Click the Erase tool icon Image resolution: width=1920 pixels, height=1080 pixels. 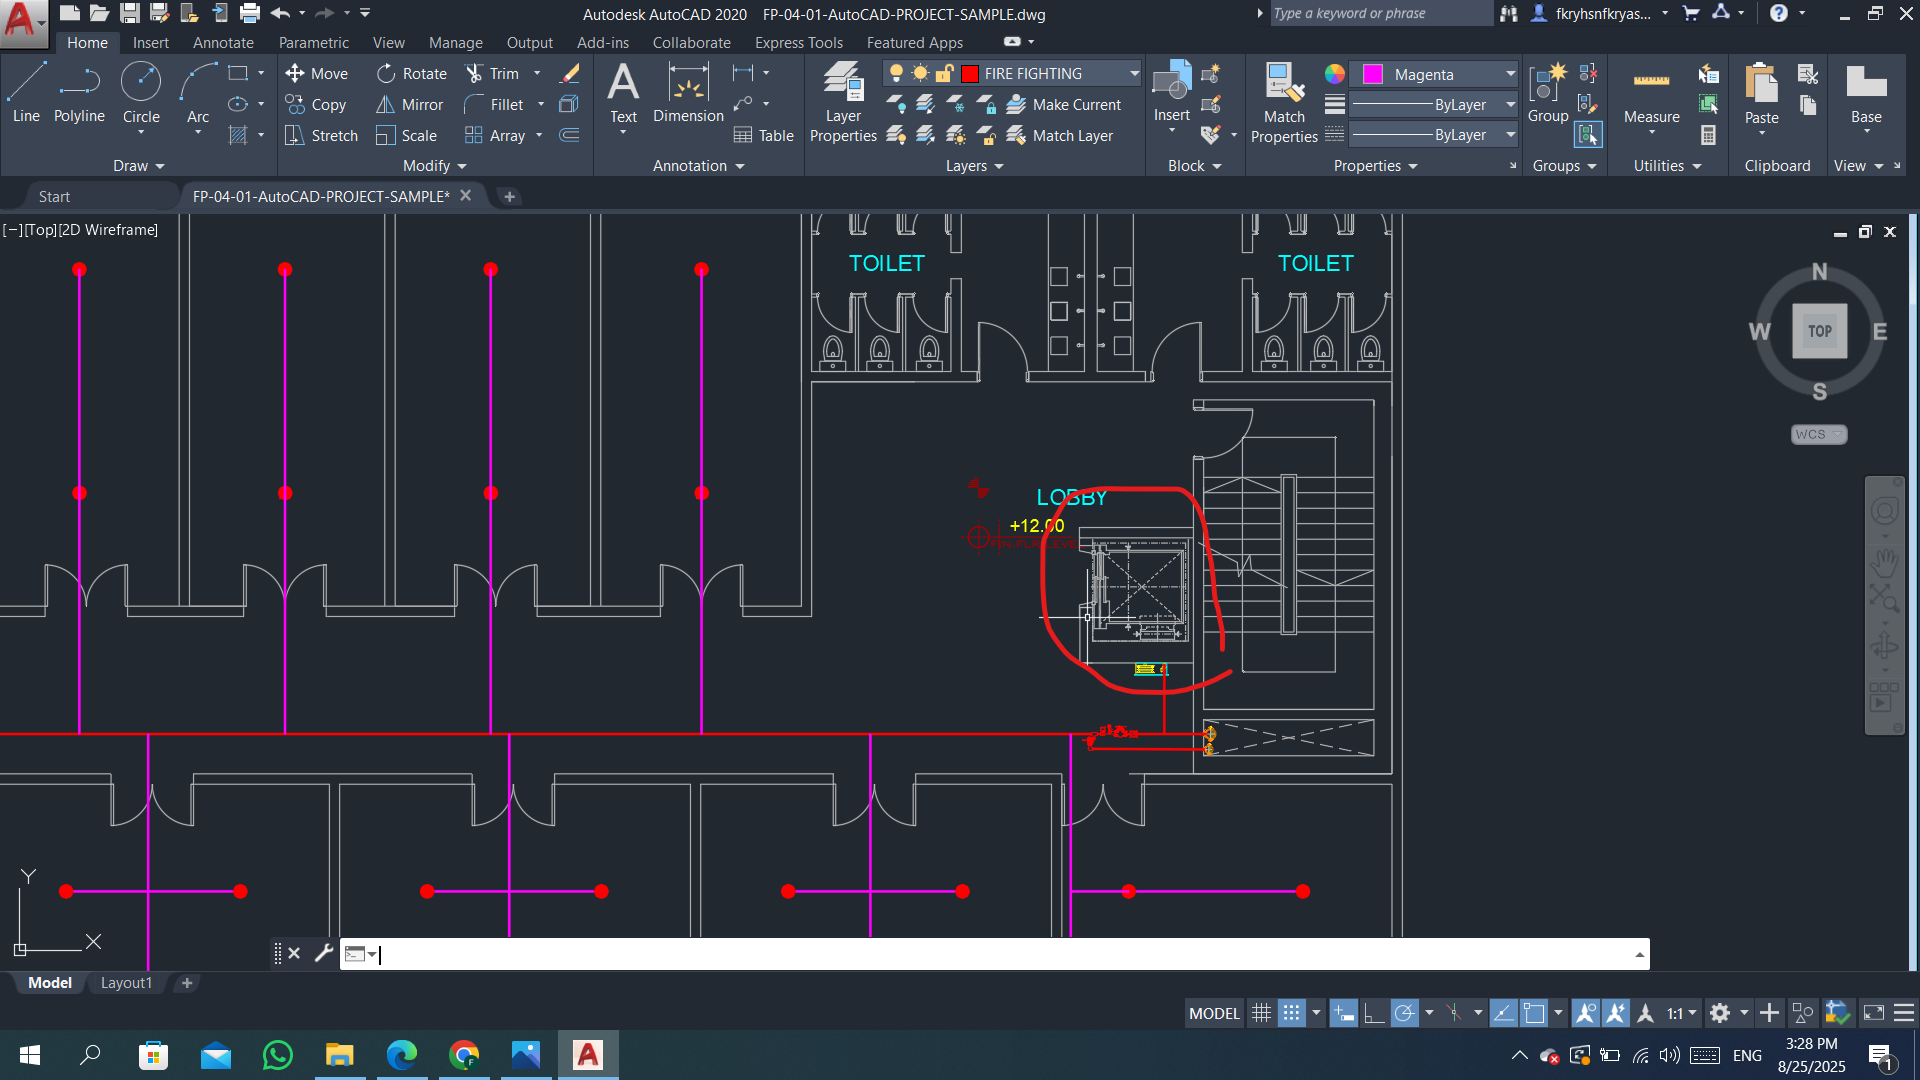[570, 73]
